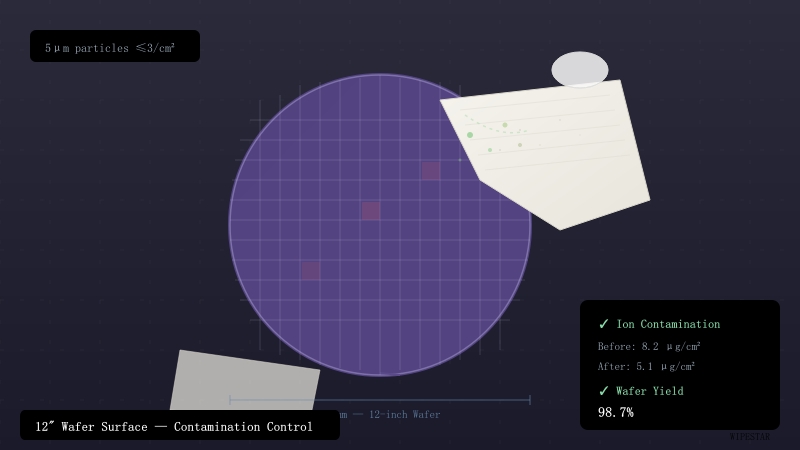The height and width of the screenshot is (450, 800).
Task: Select the "Wafer Yield" heading text
Action: [x=650, y=391]
